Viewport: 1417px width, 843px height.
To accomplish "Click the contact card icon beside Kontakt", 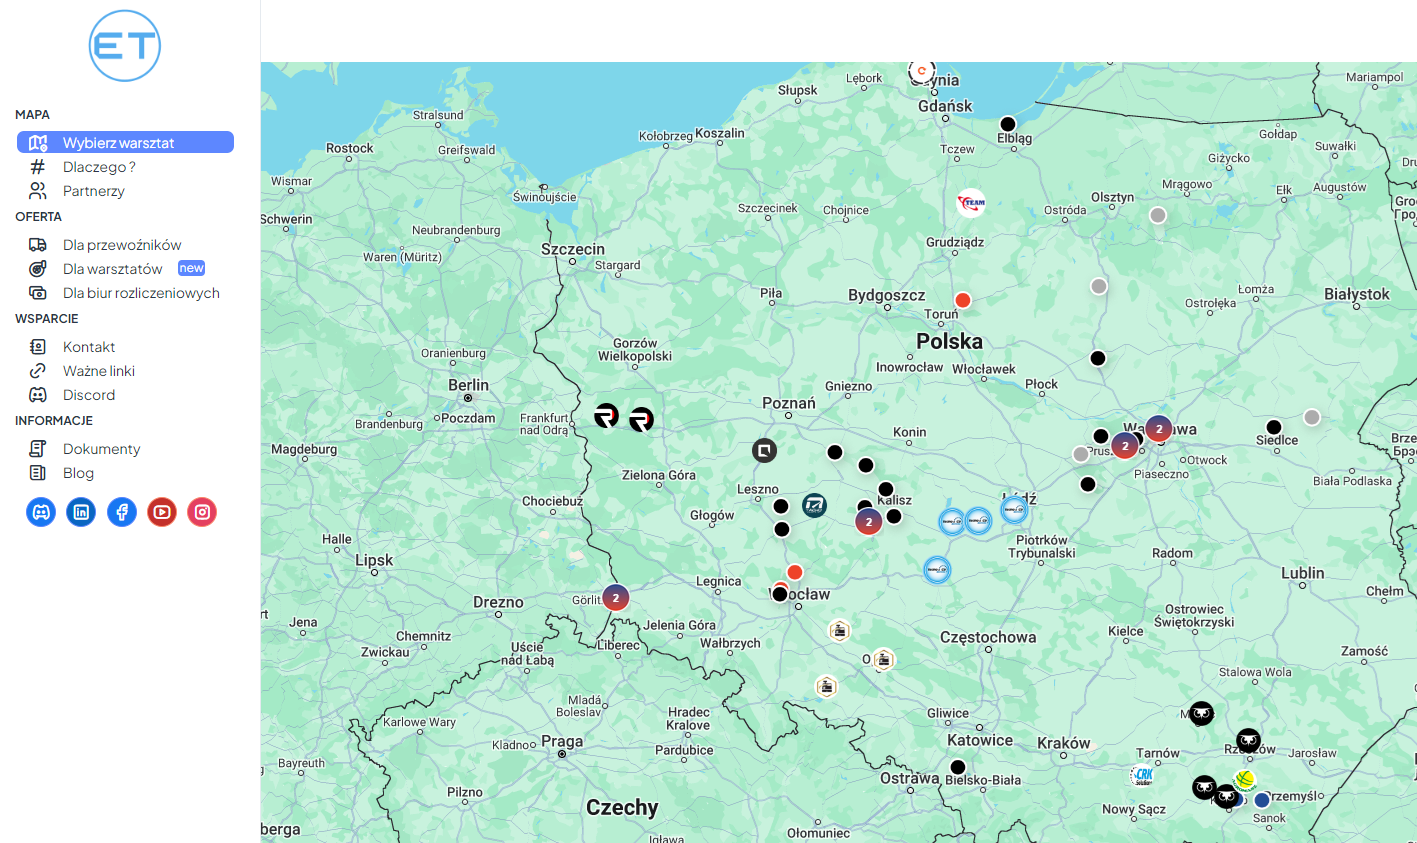I will pos(38,347).
